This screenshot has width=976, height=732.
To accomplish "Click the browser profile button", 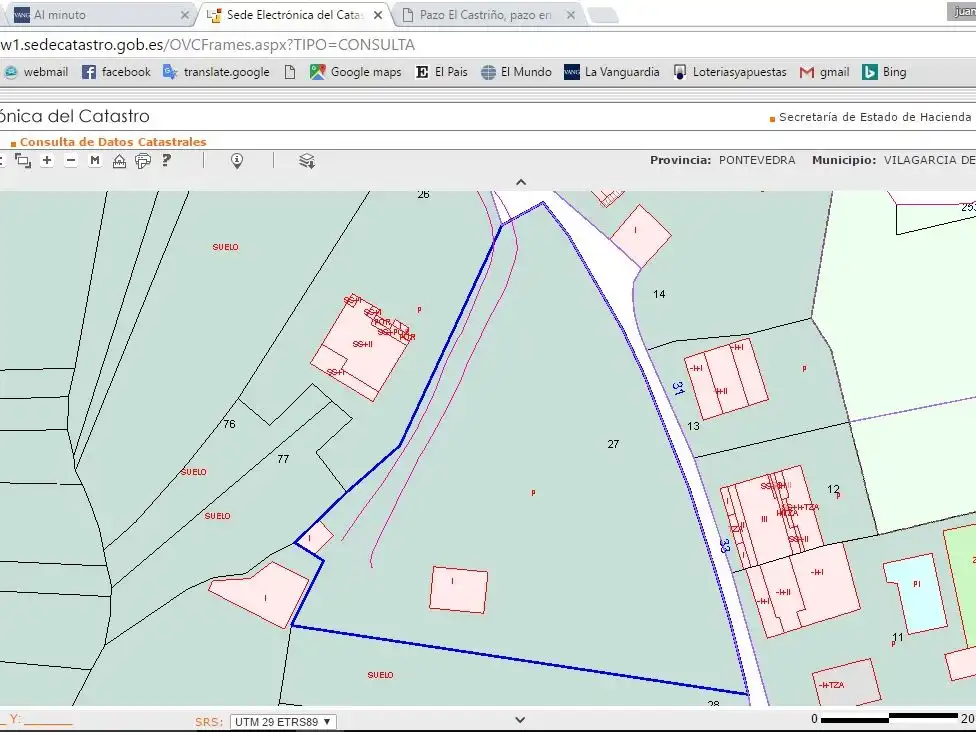I will pos(962,12).
